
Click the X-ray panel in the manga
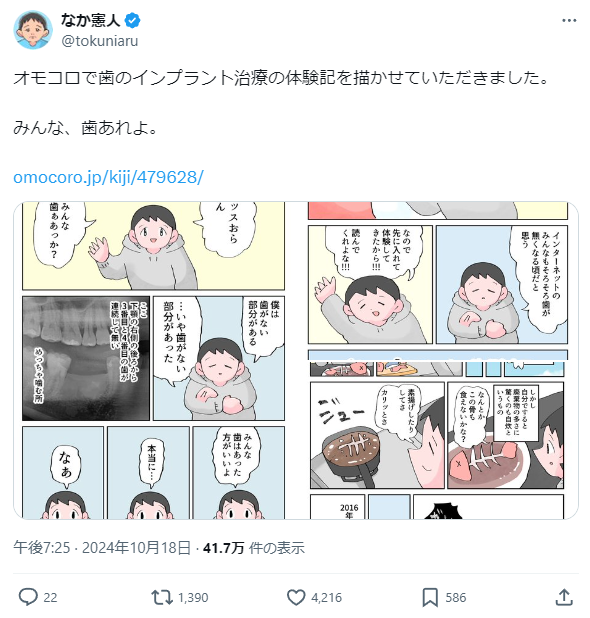point(86,358)
